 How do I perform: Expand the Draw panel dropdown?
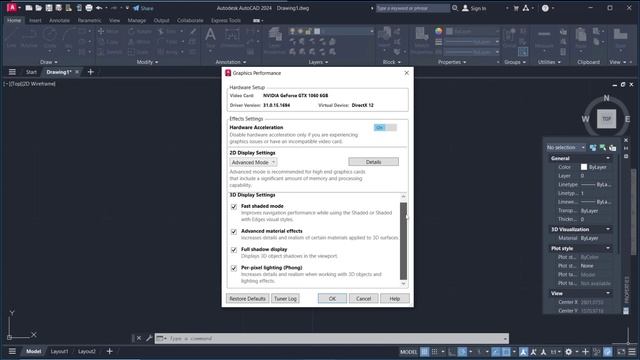(x=49, y=62)
